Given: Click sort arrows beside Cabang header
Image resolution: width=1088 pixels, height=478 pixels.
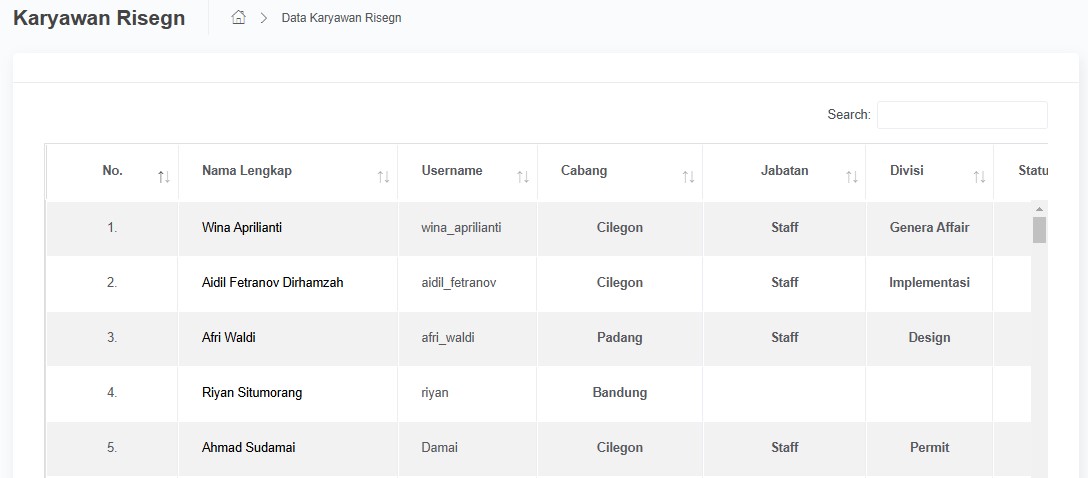Looking at the screenshot, I should click(x=688, y=177).
